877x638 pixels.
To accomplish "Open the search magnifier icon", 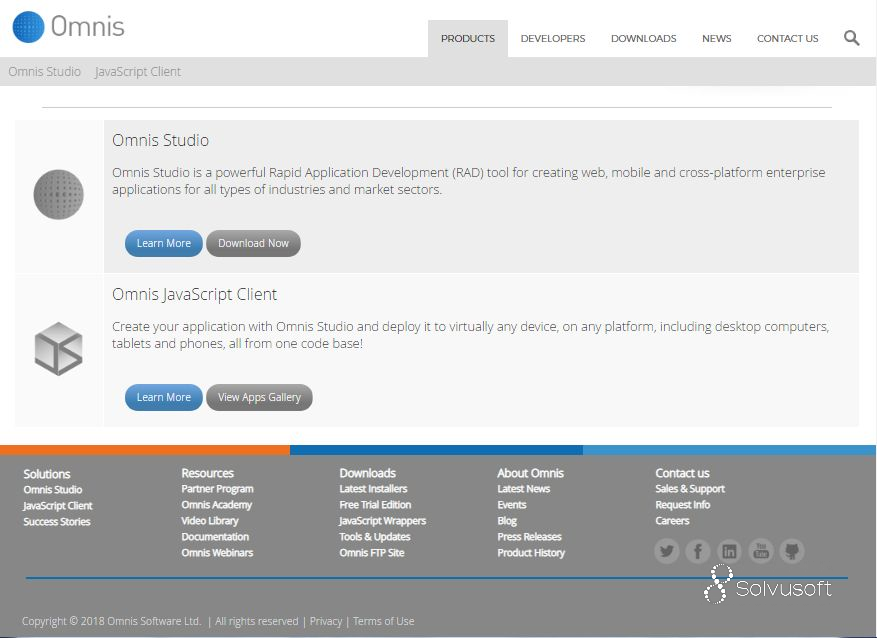I will click(851, 38).
